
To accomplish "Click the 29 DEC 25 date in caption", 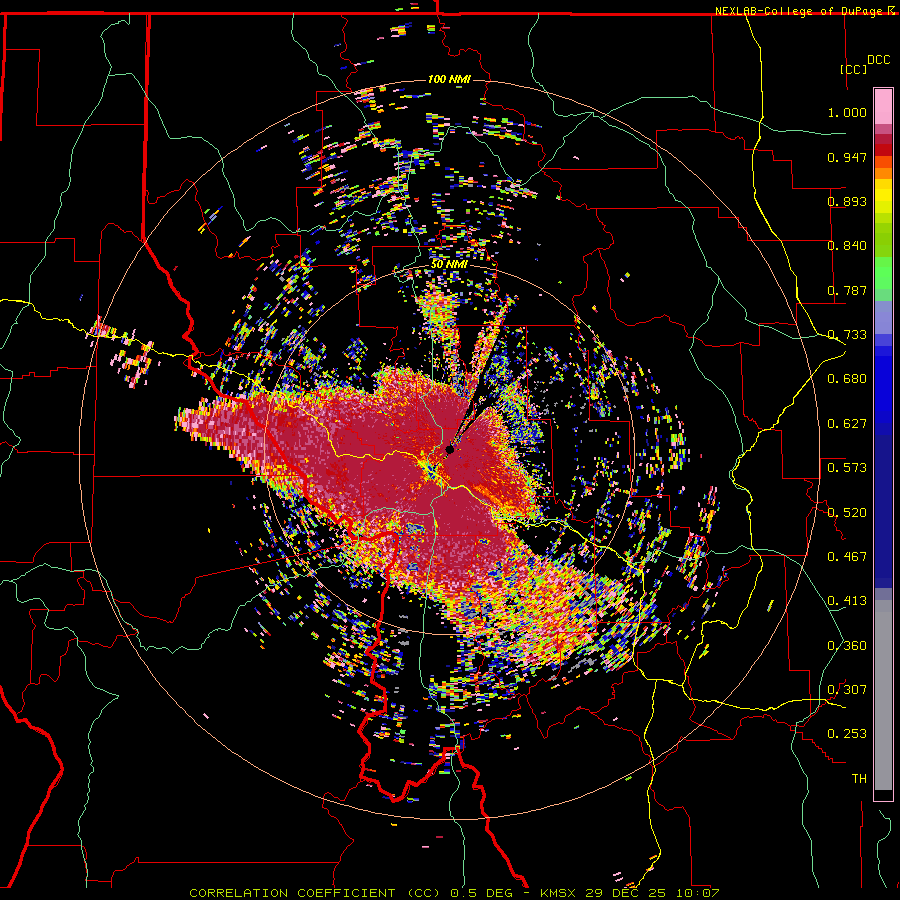I will [x=626, y=893].
